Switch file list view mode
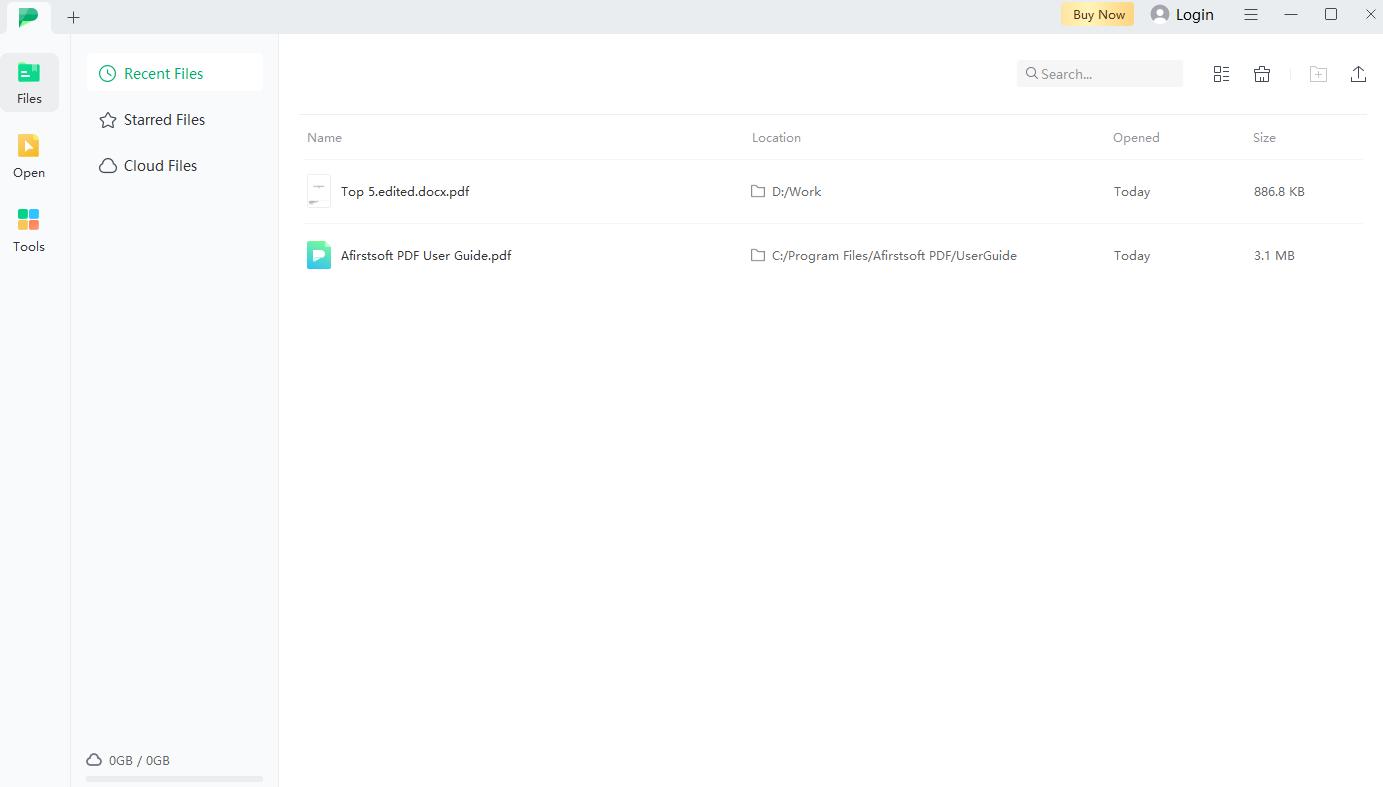 tap(1221, 73)
